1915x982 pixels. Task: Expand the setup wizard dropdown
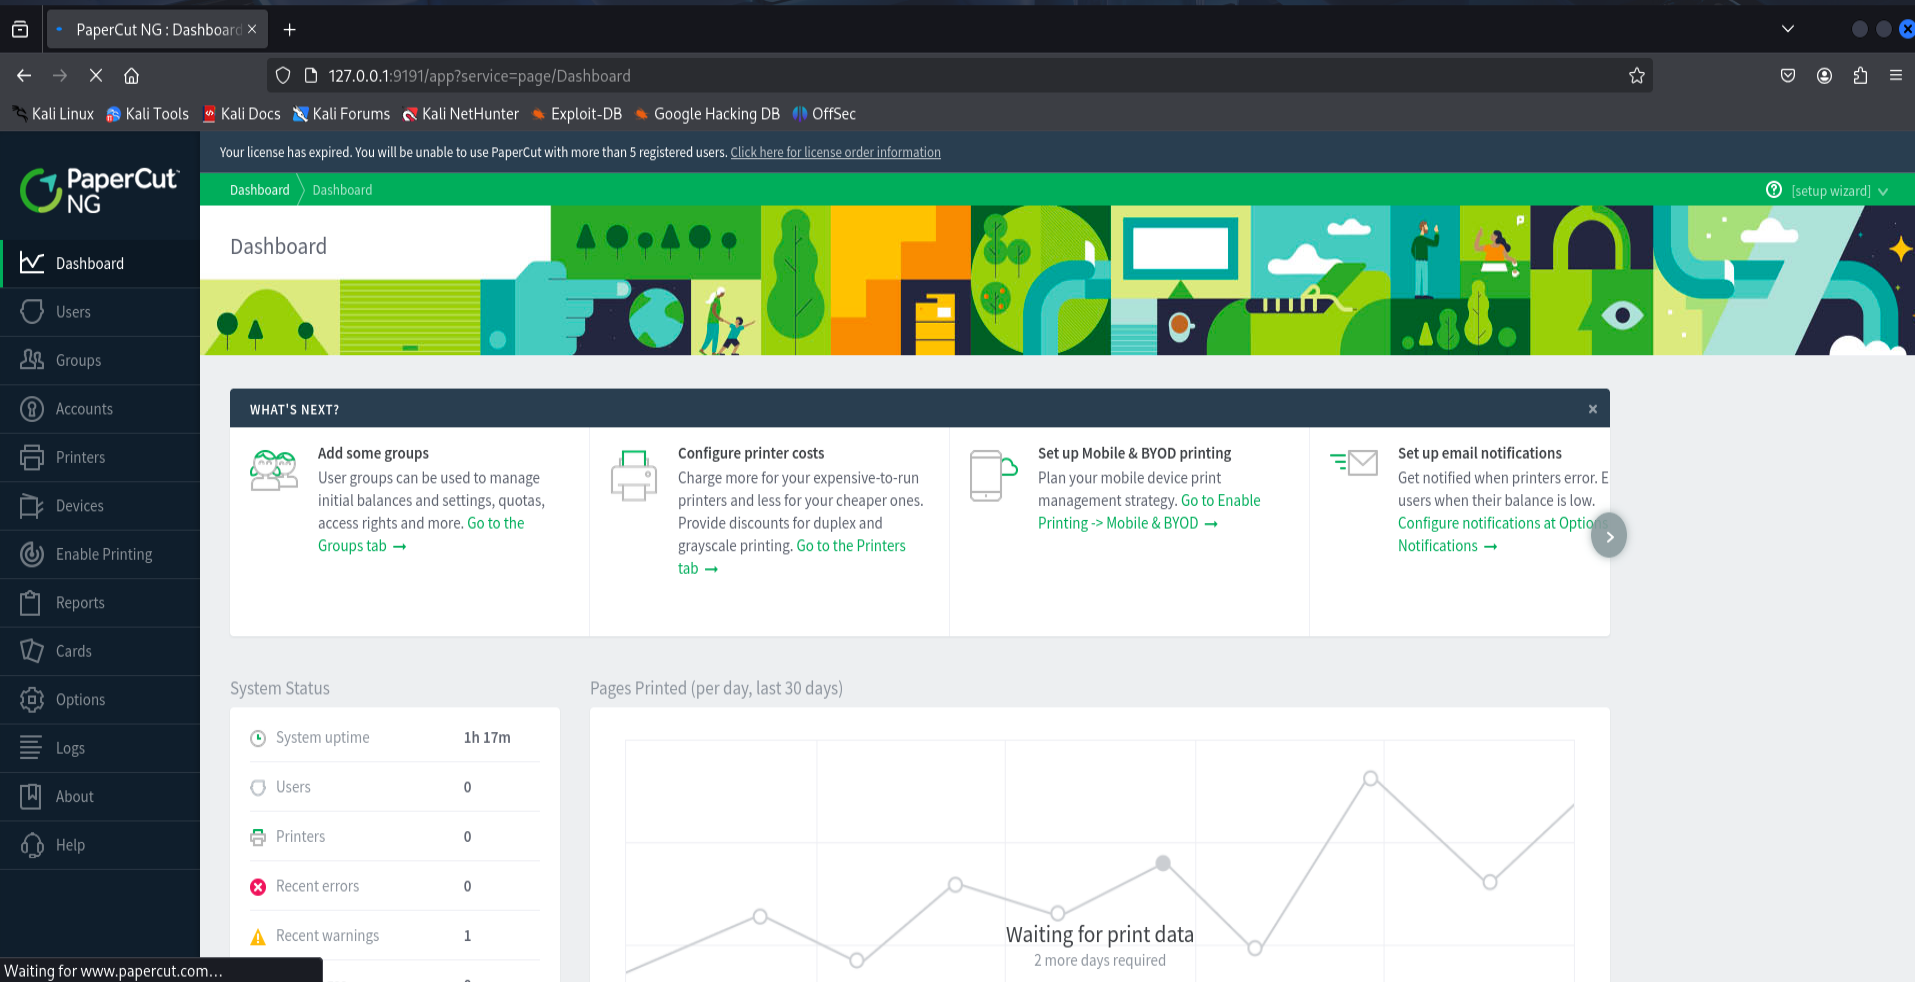point(1839,191)
